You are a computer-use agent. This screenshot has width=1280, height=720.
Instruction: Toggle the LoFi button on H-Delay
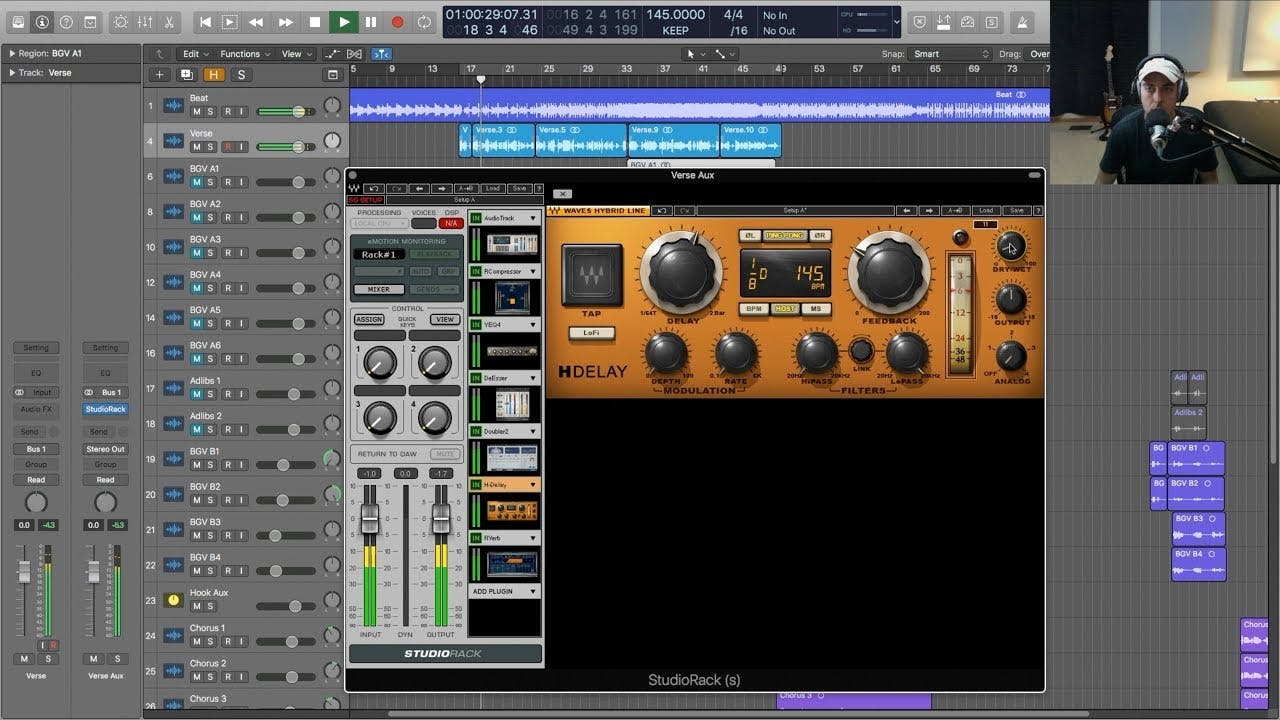click(592, 333)
